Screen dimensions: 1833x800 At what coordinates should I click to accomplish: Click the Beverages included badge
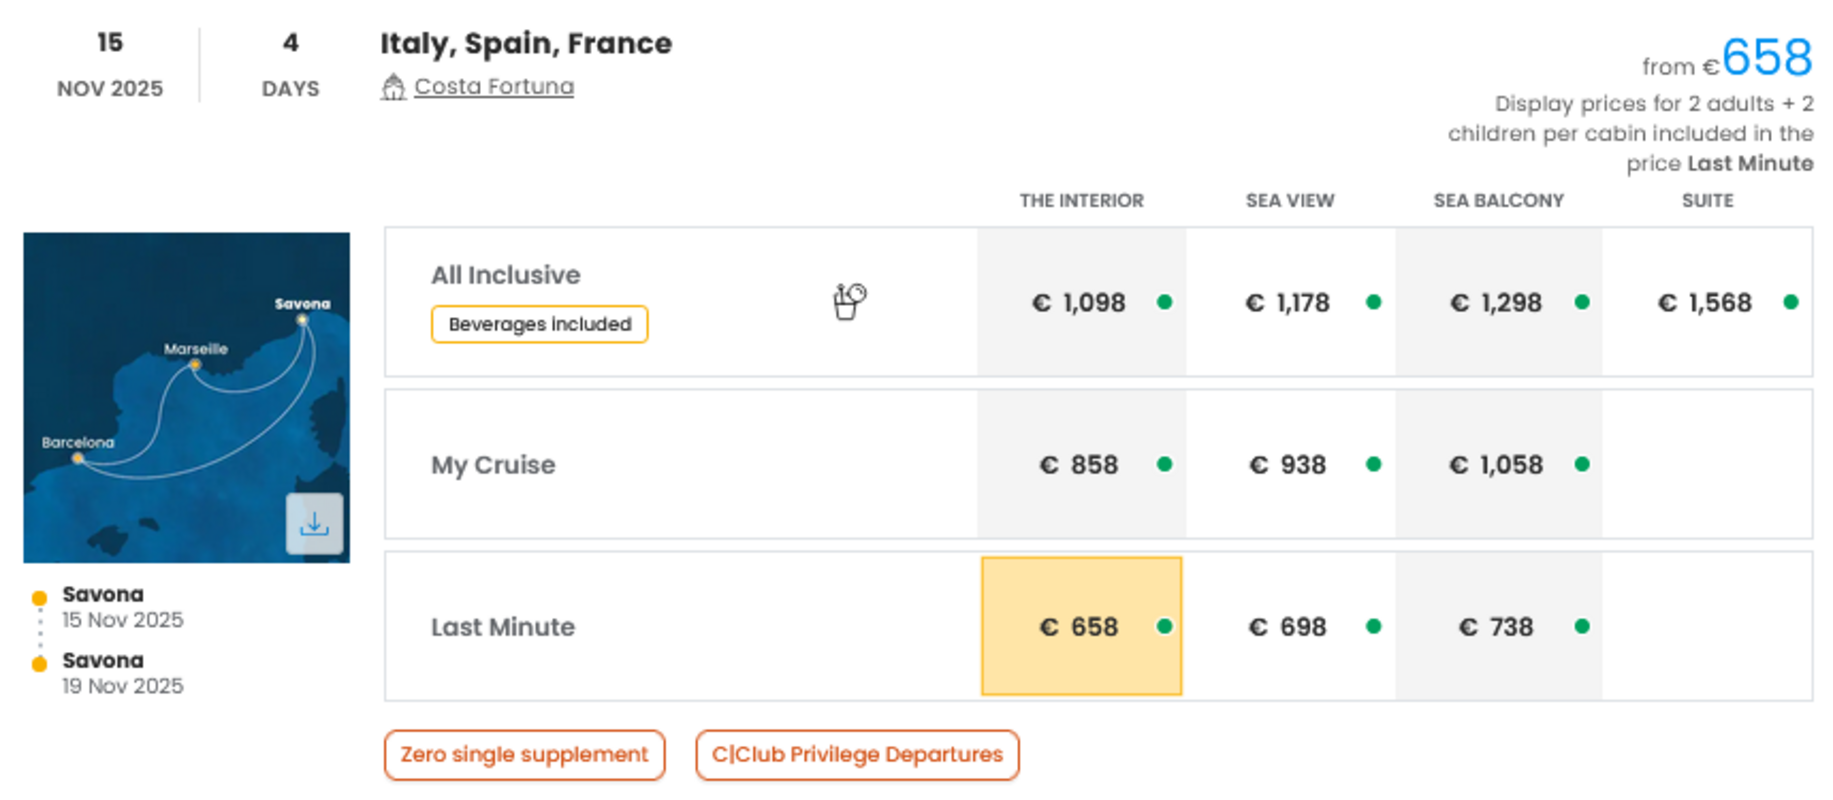(x=539, y=324)
